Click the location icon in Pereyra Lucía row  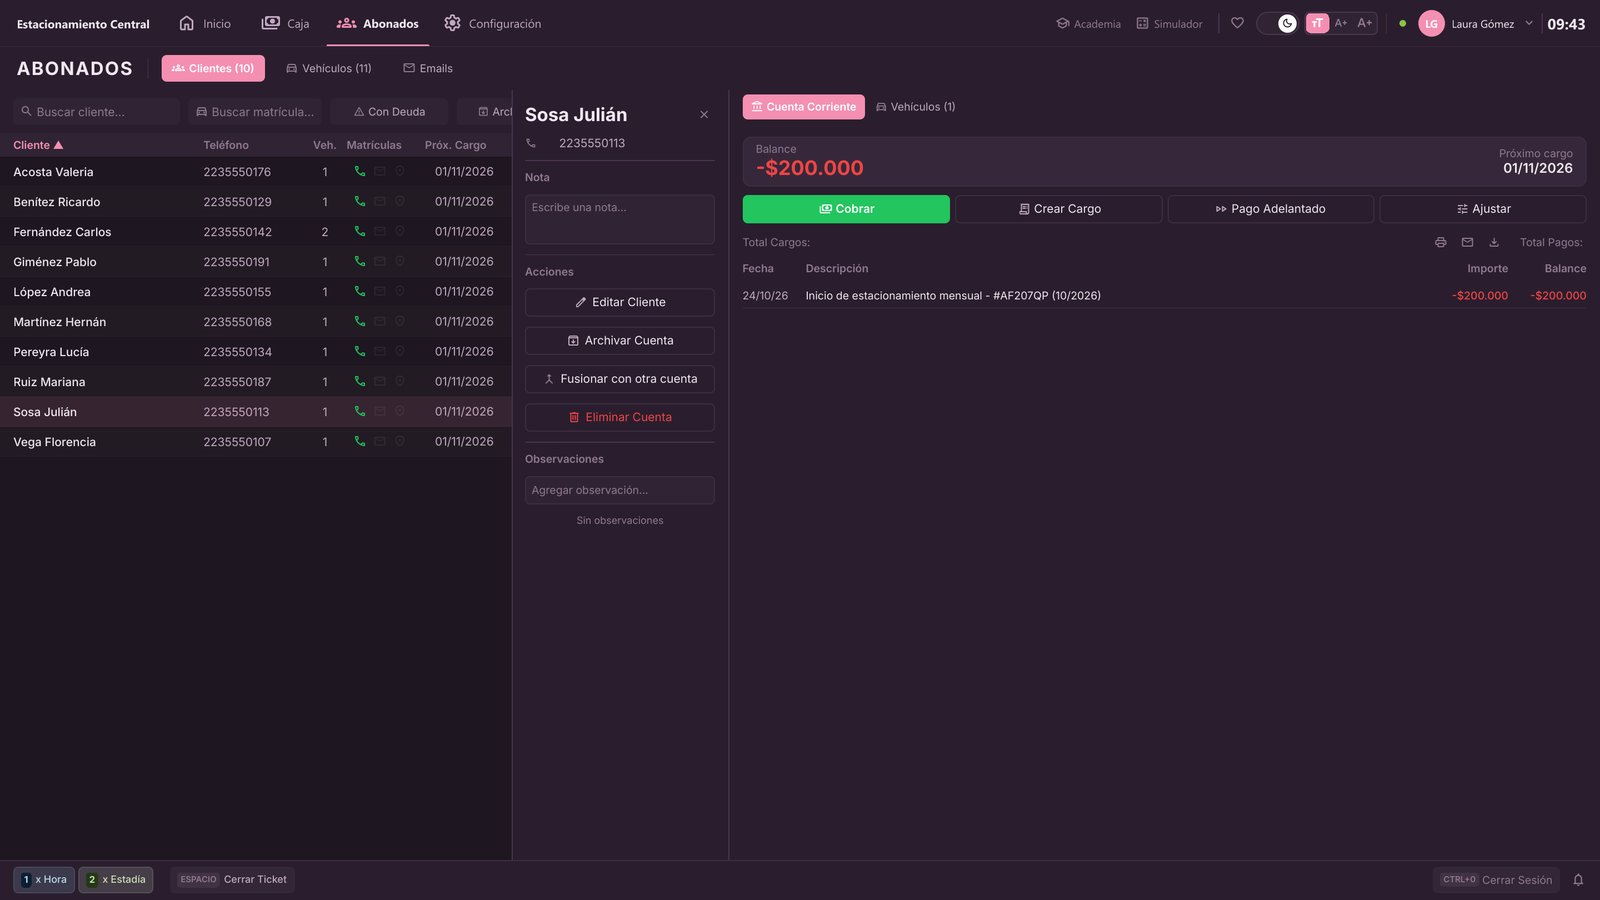pyautogui.click(x=400, y=351)
